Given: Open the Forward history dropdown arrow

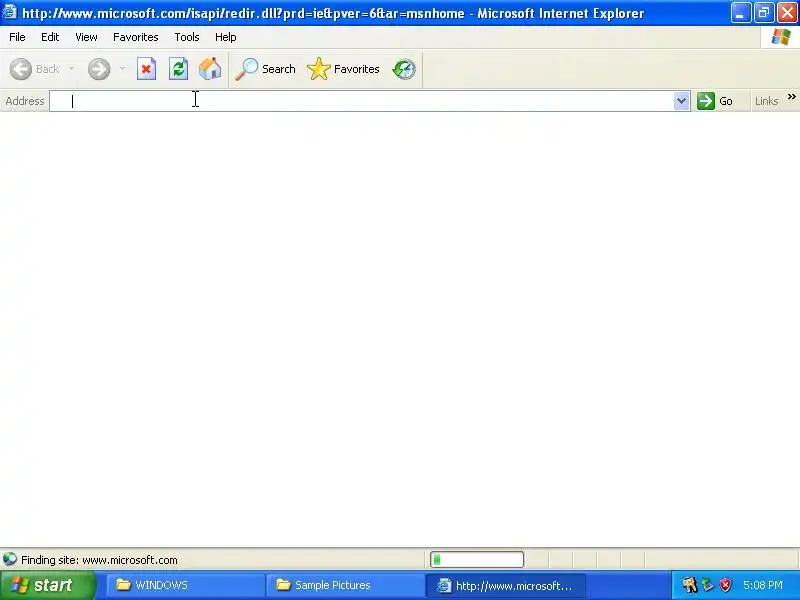Looking at the screenshot, I should [x=122, y=69].
